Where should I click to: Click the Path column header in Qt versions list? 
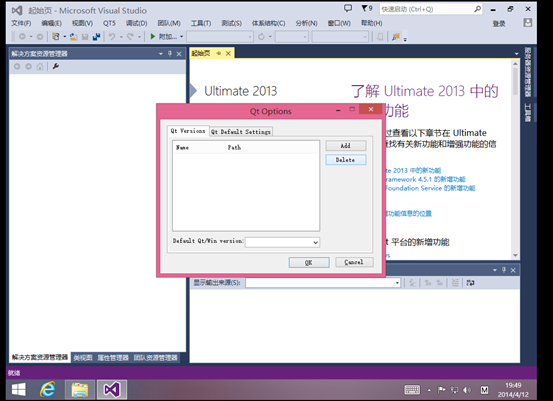coord(272,147)
